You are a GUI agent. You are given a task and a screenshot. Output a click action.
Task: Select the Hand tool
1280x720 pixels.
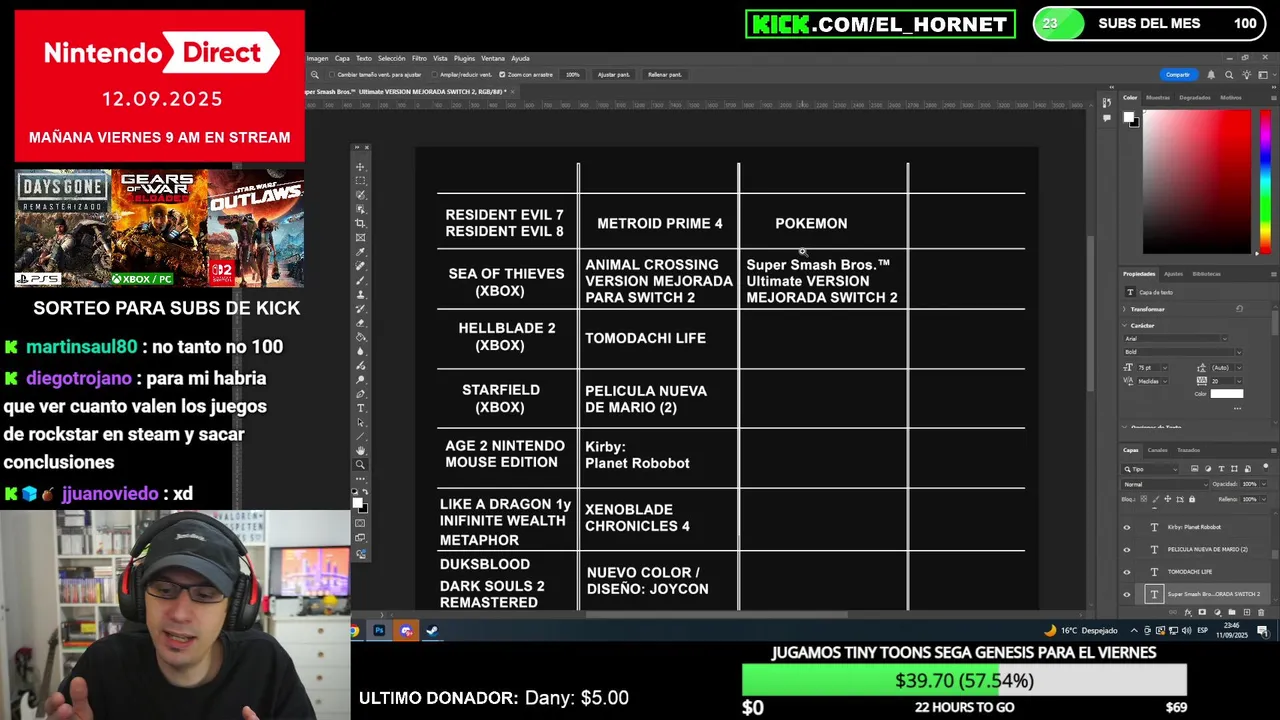click(x=360, y=451)
